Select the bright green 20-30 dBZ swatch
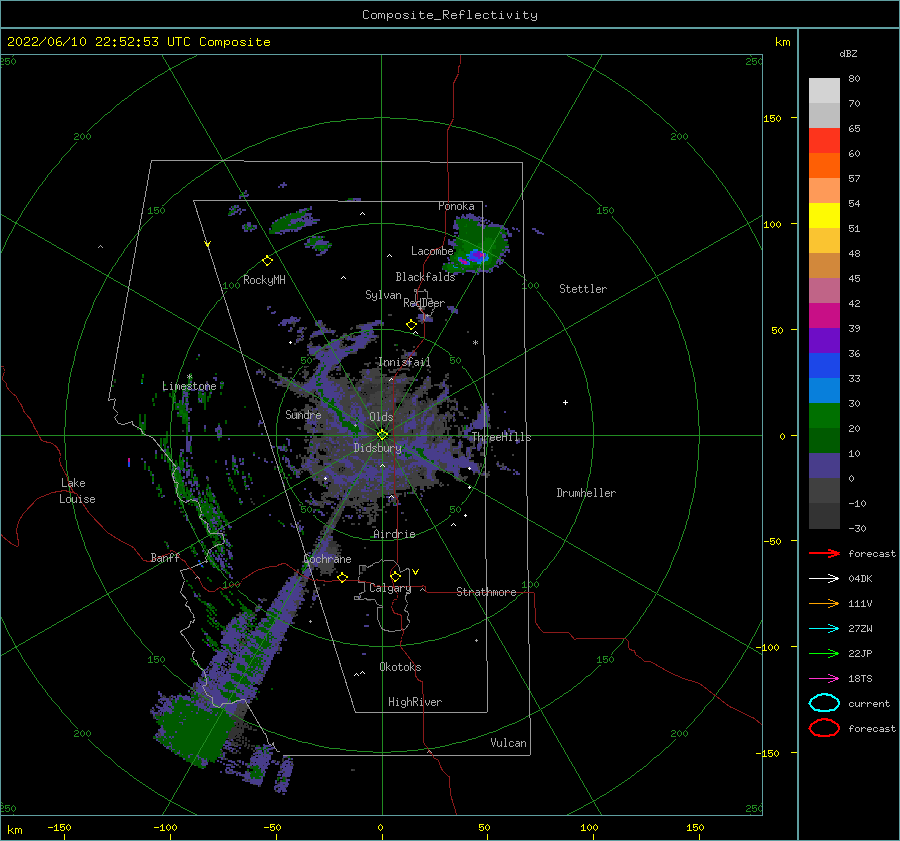 click(x=824, y=416)
